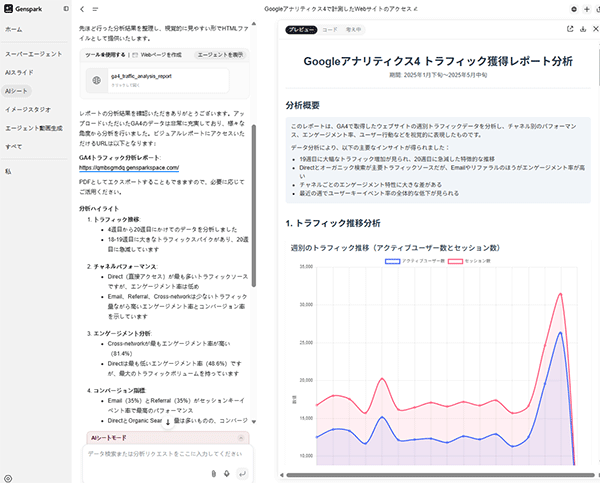Click the globe icon on ga4_traffic_analysis_report card

[x=96, y=80]
